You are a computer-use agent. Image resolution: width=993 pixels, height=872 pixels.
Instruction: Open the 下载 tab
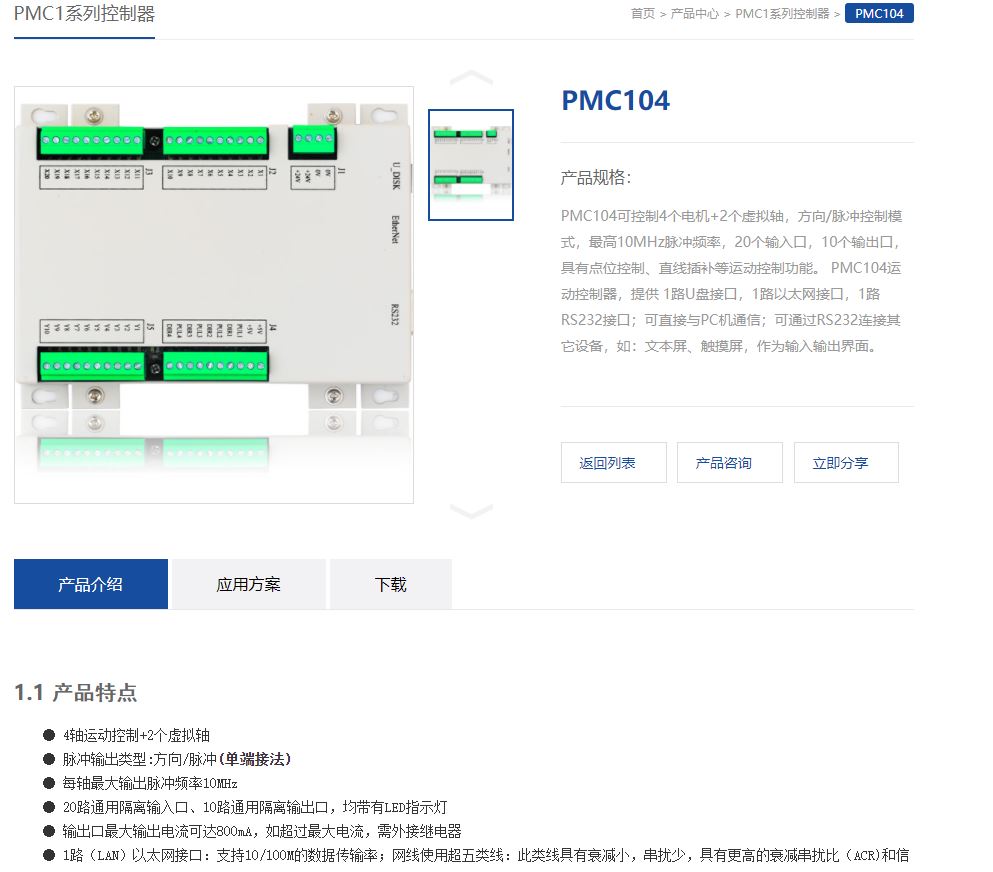click(x=391, y=584)
